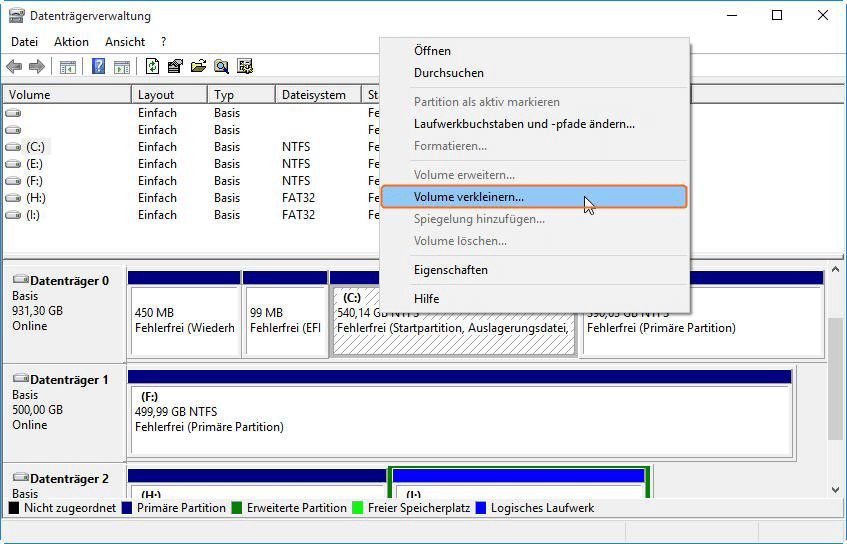Sort by the Layout column header
This screenshot has height=544, width=847.
click(x=169, y=95)
